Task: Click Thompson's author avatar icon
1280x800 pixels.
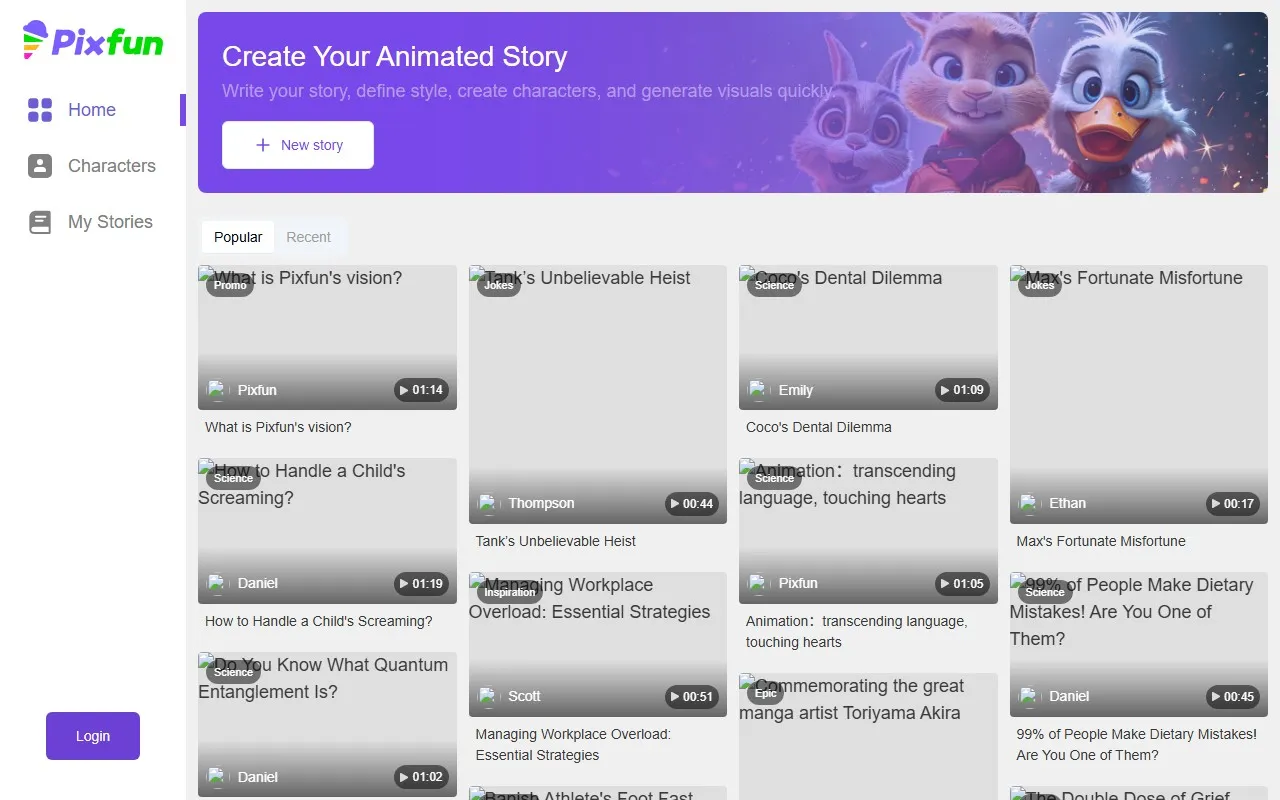Action: click(488, 503)
